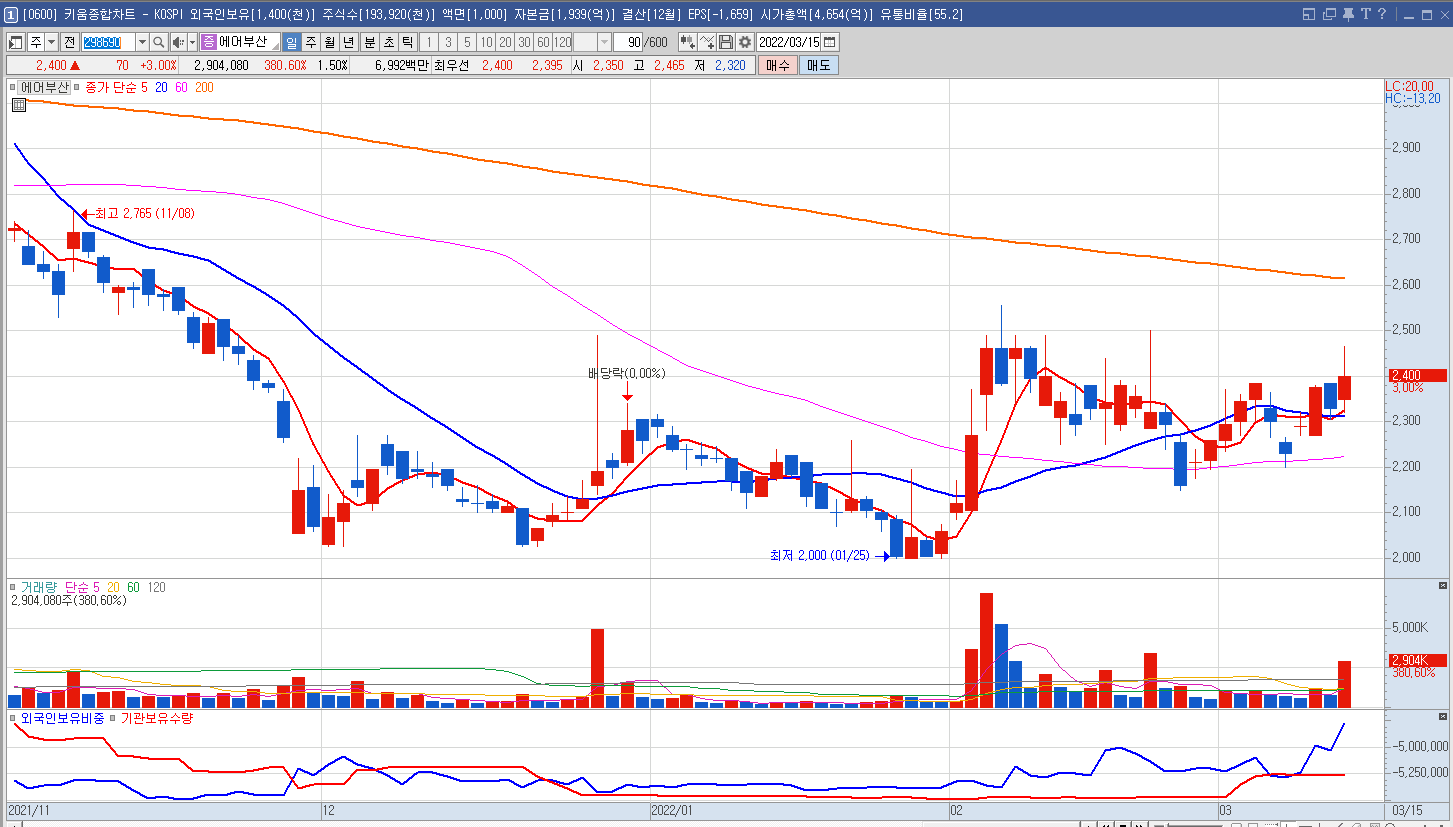Open the calendar date picker icon
Viewport: 1453px width, 827px height.
(830, 42)
